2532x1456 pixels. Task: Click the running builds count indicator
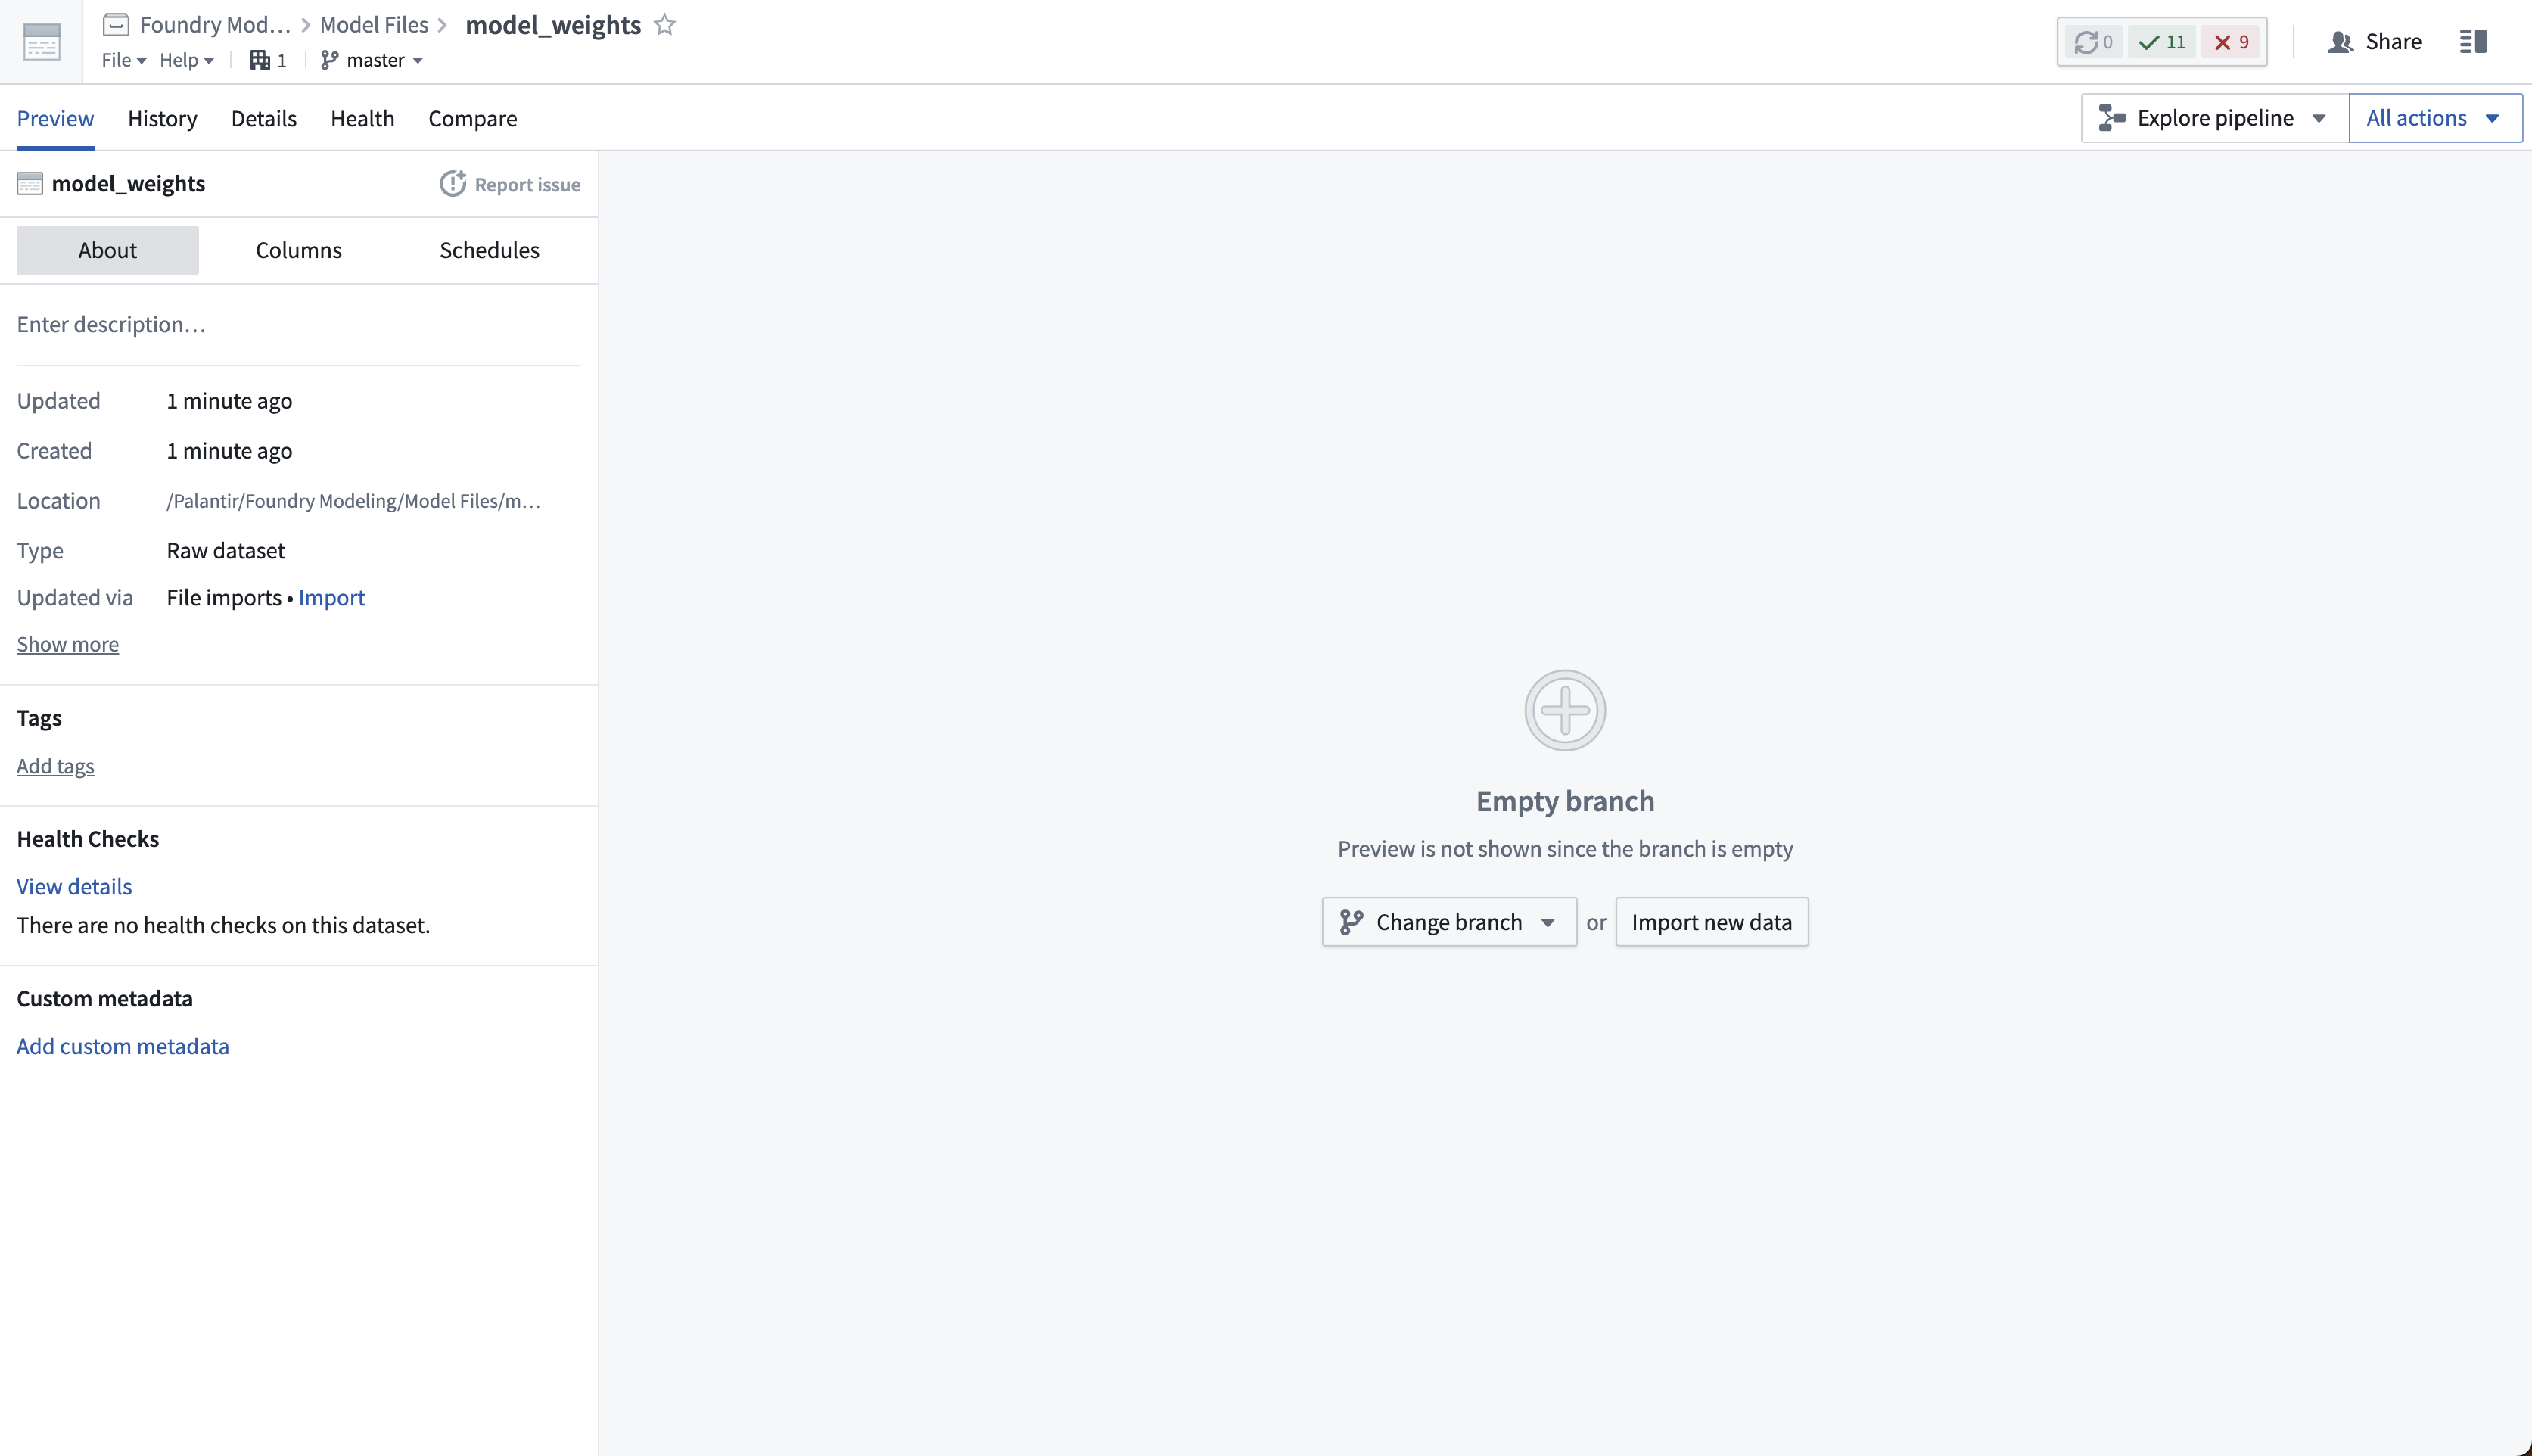(2094, 42)
